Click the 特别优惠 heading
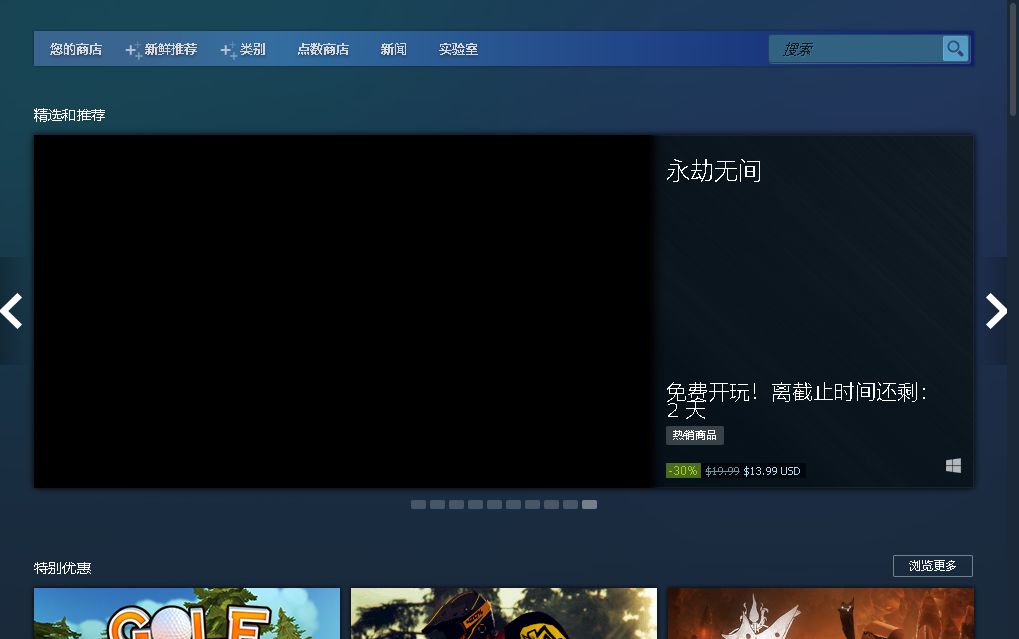1019x639 pixels. pyautogui.click(x=62, y=568)
